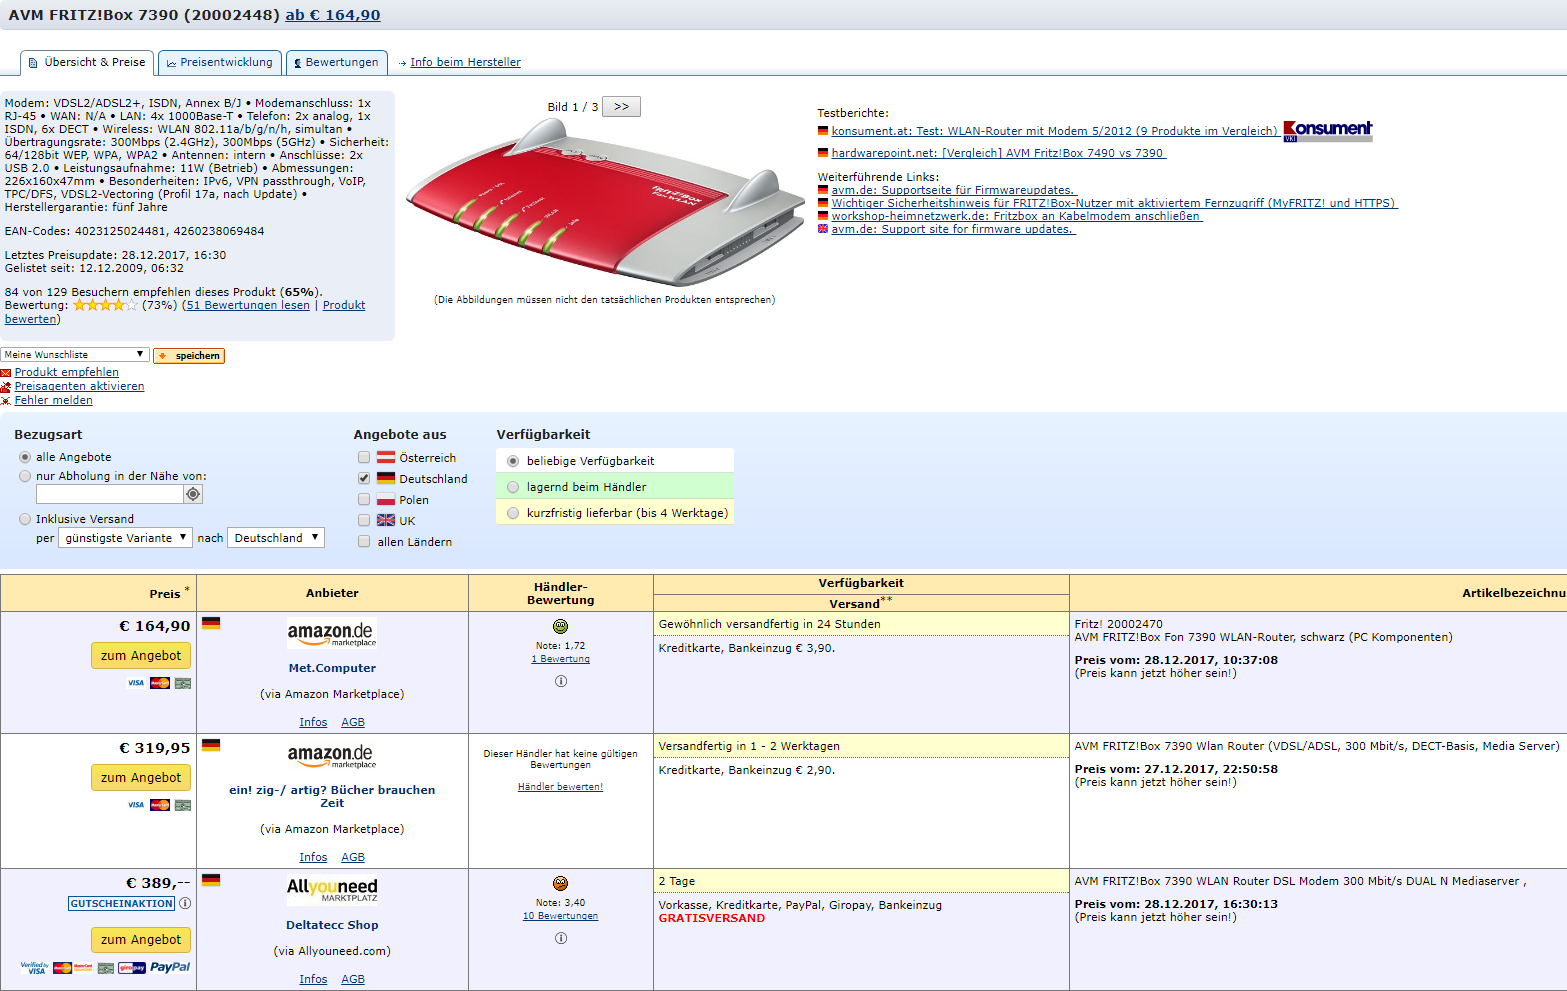
Task: Select the beliebige Verfügbarkeit radio button
Action: point(513,461)
